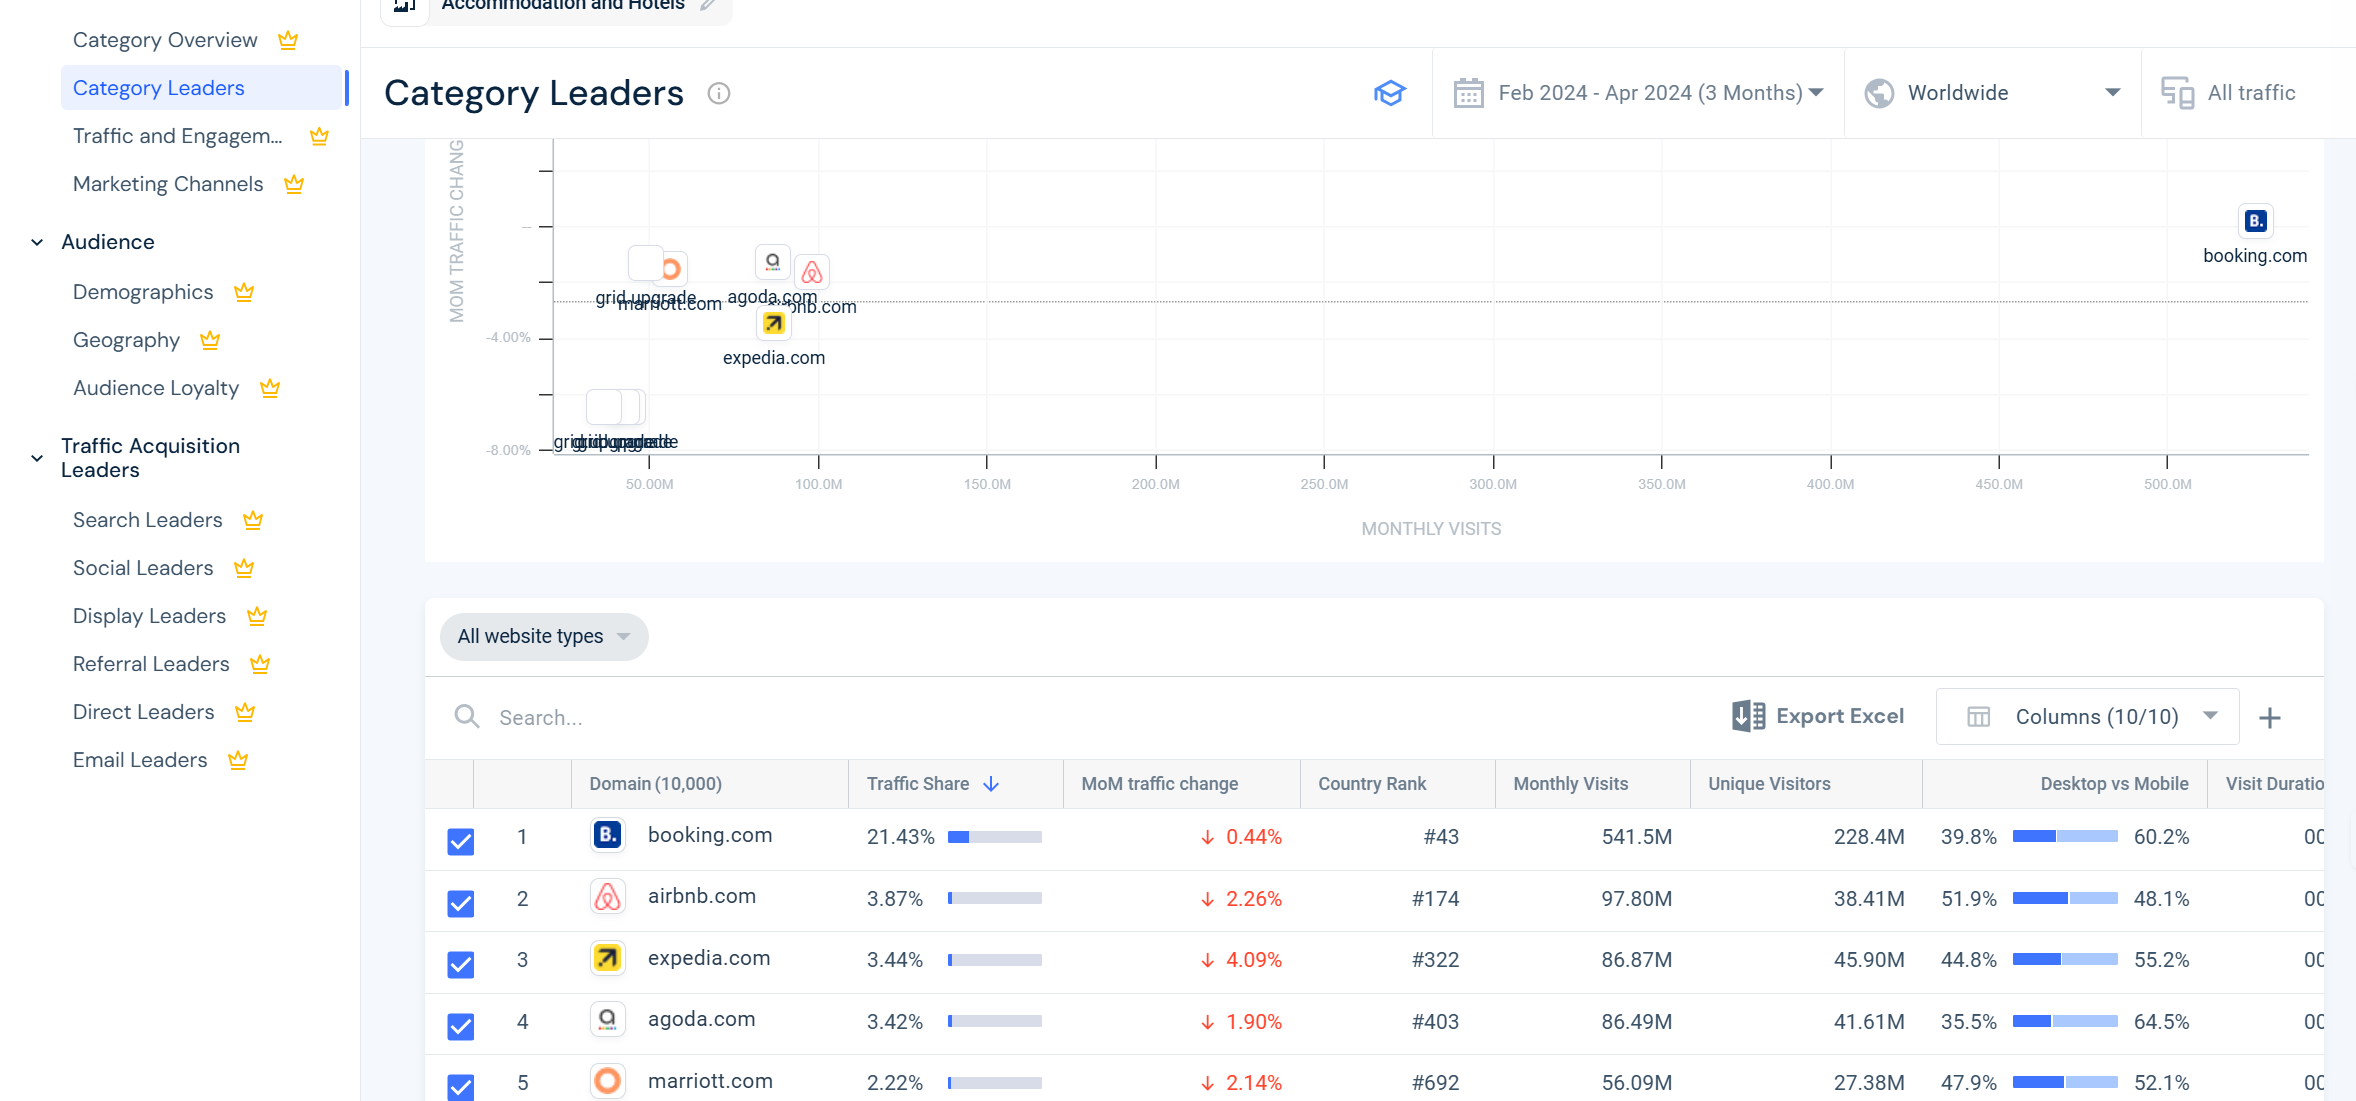Click the airbnb marker on the scatter chart

[812, 272]
